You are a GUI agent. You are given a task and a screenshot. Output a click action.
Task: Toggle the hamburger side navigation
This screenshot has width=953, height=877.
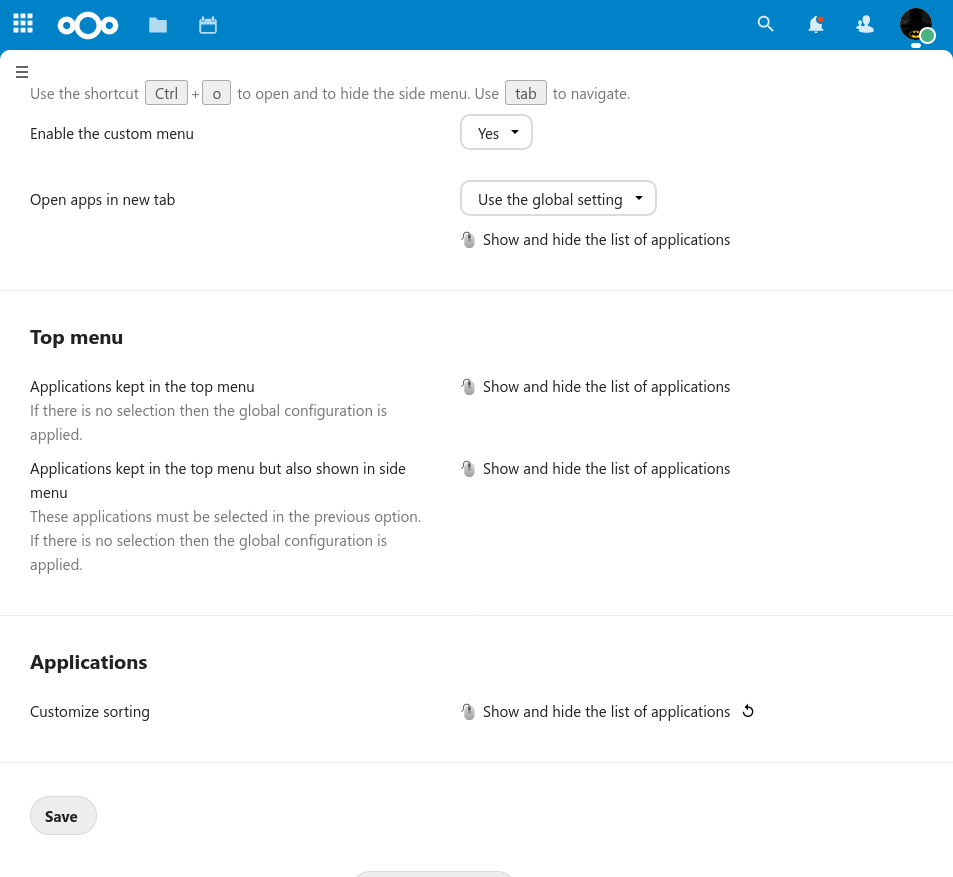(22, 72)
